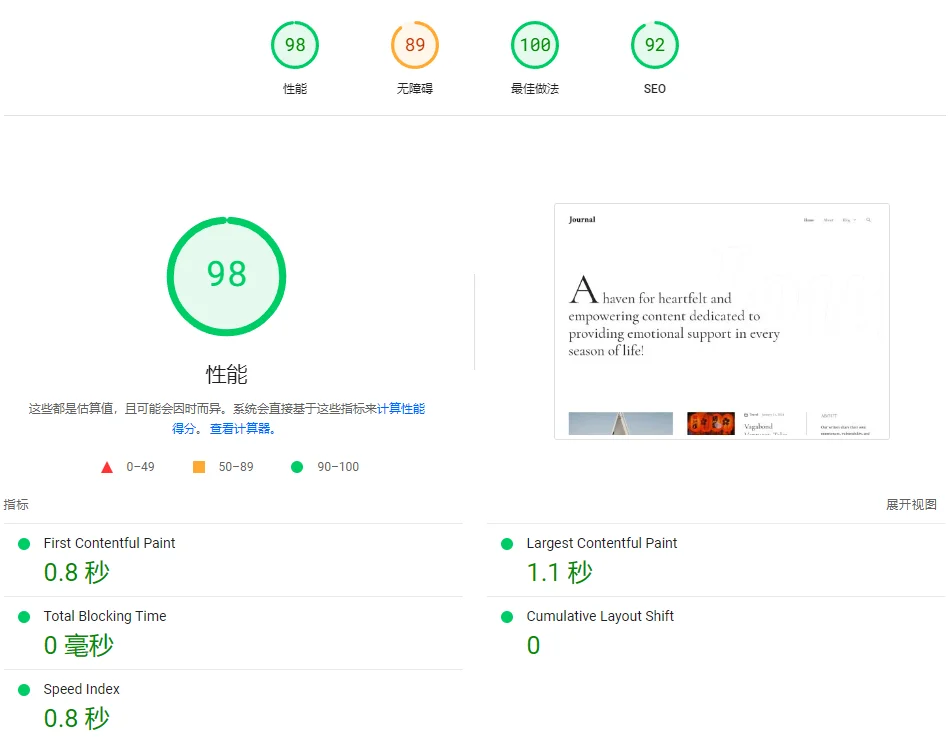Click the SEO category label
The image size is (950, 740).
(x=654, y=88)
